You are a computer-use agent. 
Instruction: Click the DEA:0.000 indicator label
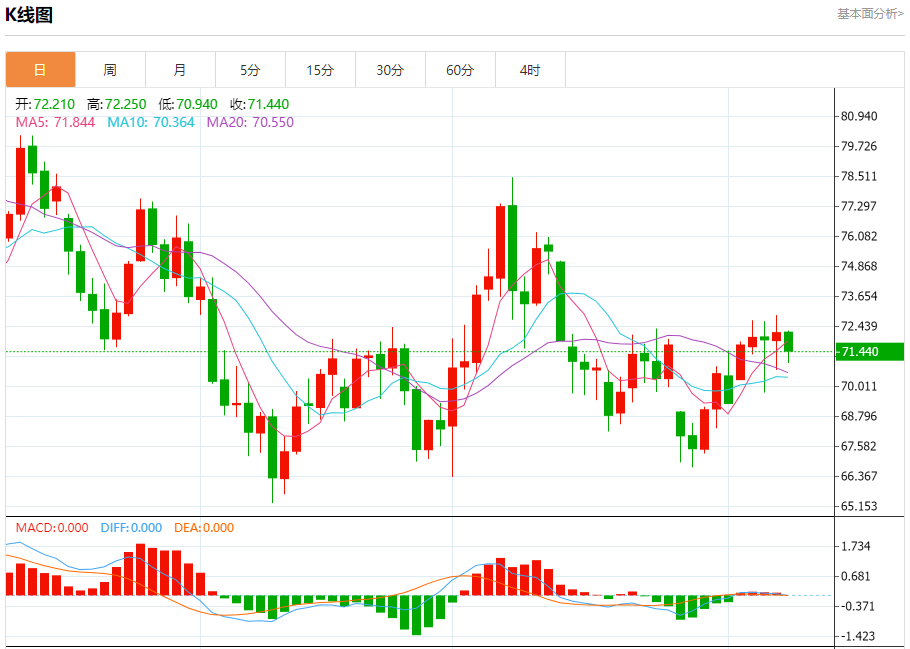(x=204, y=528)
